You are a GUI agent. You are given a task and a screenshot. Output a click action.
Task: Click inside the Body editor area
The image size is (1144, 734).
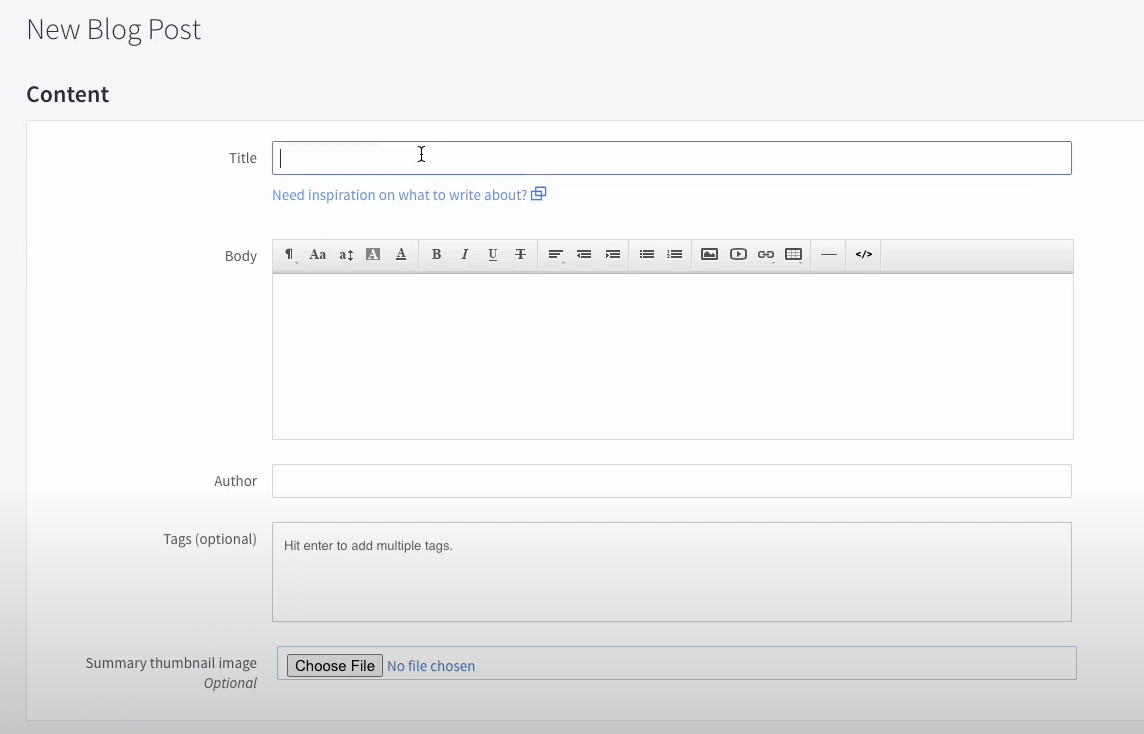(673, 357)
